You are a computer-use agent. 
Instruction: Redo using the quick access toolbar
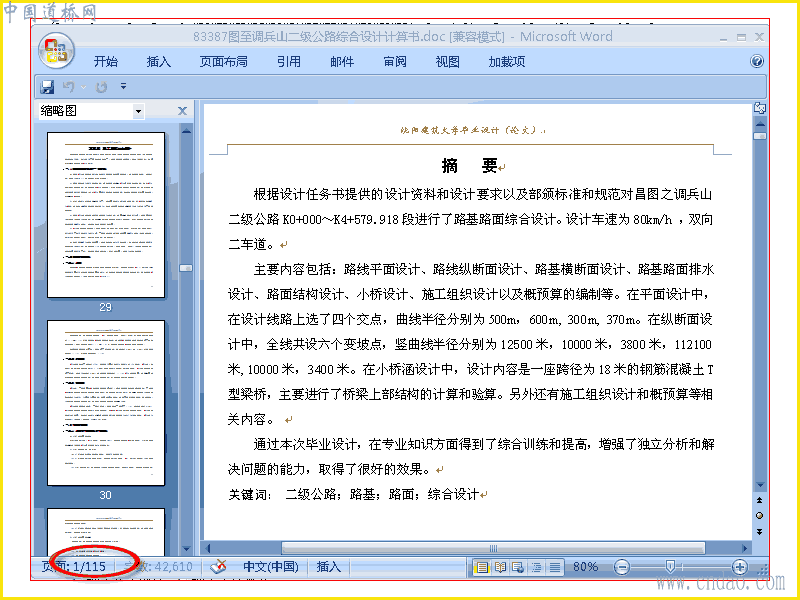point(102,87)
